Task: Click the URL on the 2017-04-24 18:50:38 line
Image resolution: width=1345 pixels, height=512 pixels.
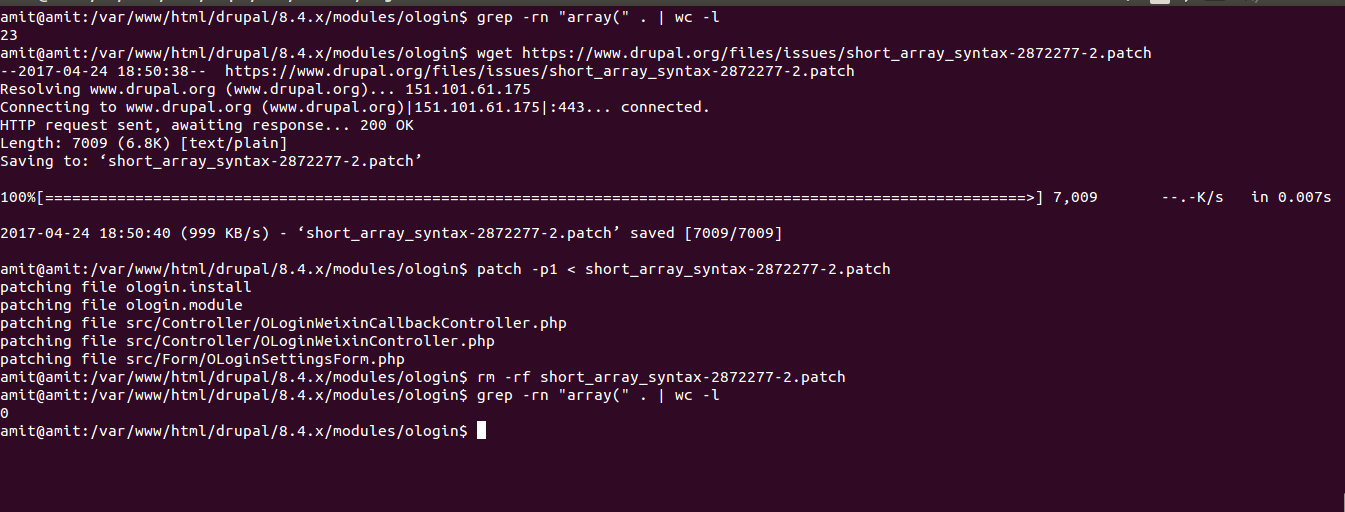Action: (540, 71)
